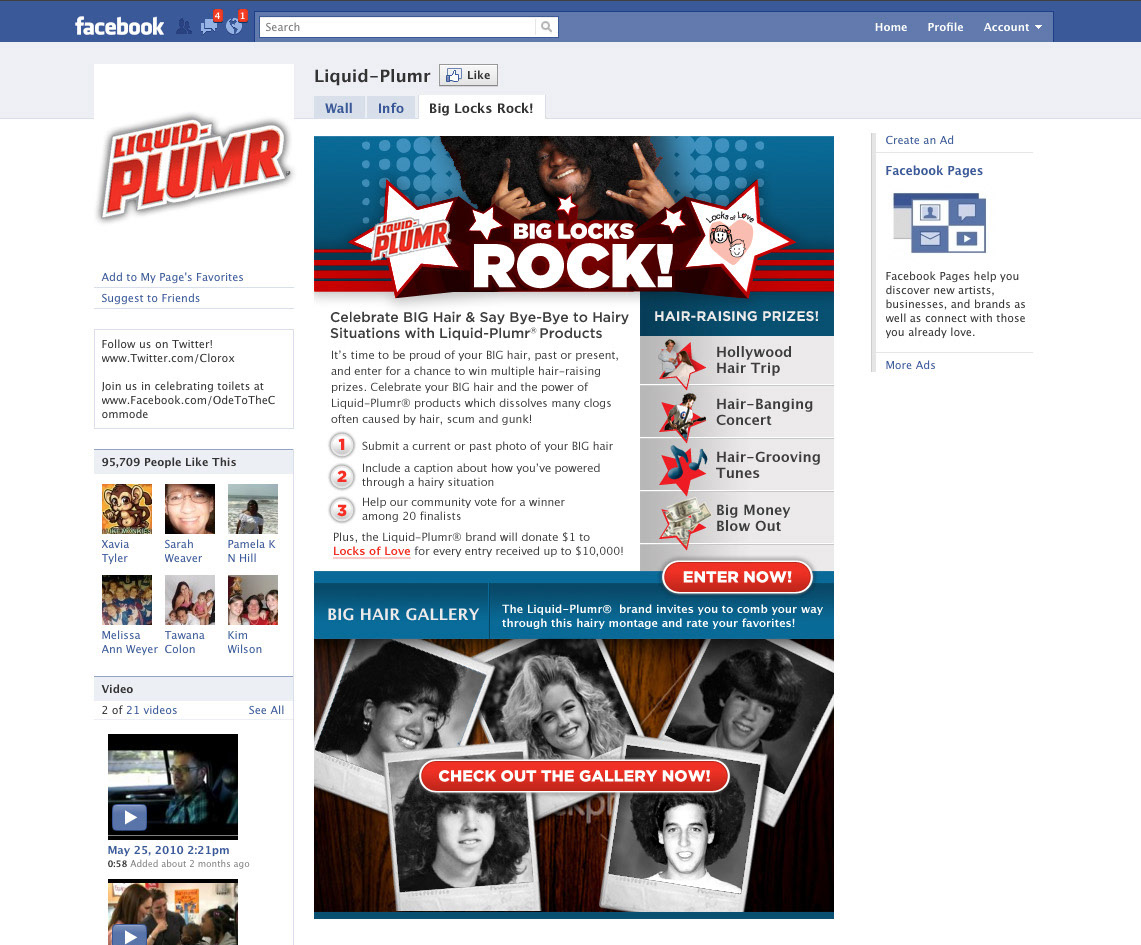This screenshot has width=1141, height=945.
Task: Click Tawana Colon's profile picture
Action: coord(190,600)
